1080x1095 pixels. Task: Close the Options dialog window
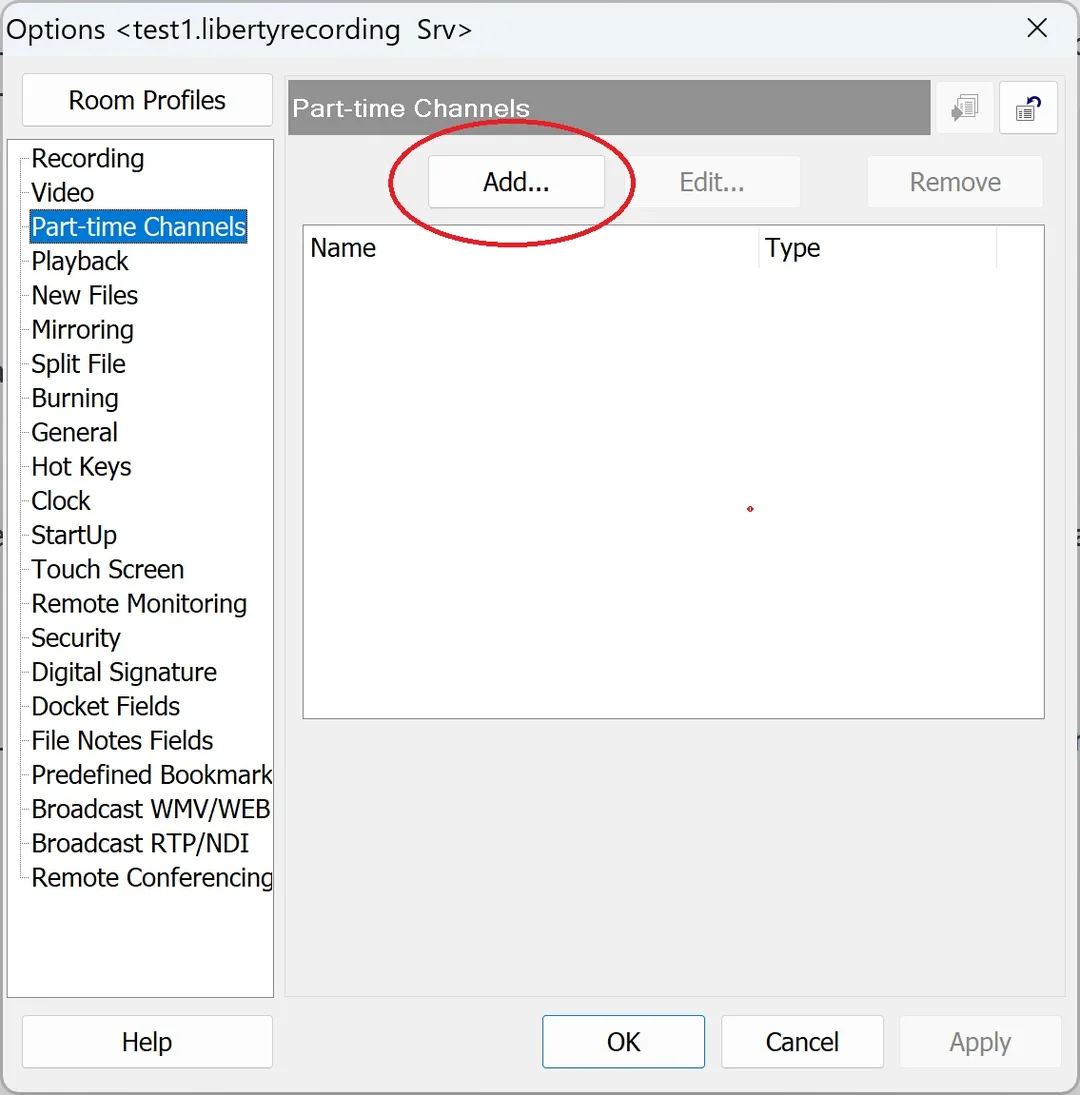coord(1037,29)
